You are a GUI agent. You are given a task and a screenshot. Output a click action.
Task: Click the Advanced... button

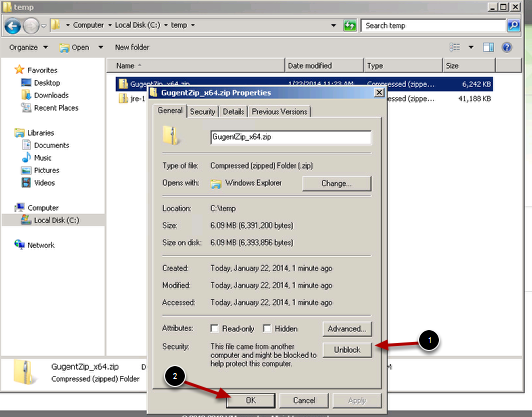[347, 329]
